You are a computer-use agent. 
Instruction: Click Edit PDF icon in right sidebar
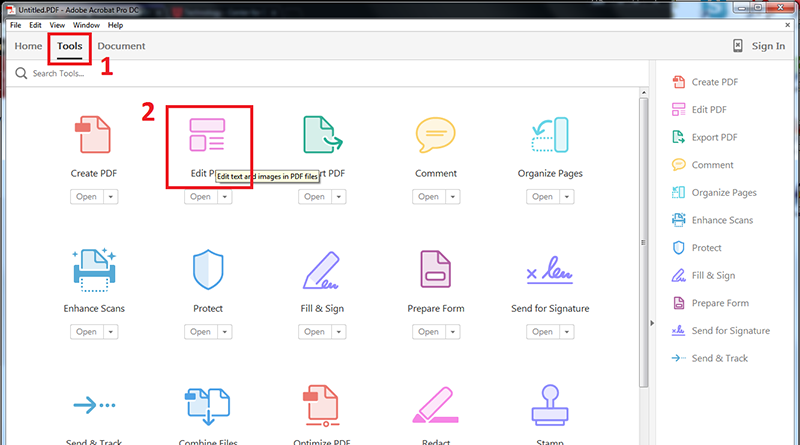[679, 109]
